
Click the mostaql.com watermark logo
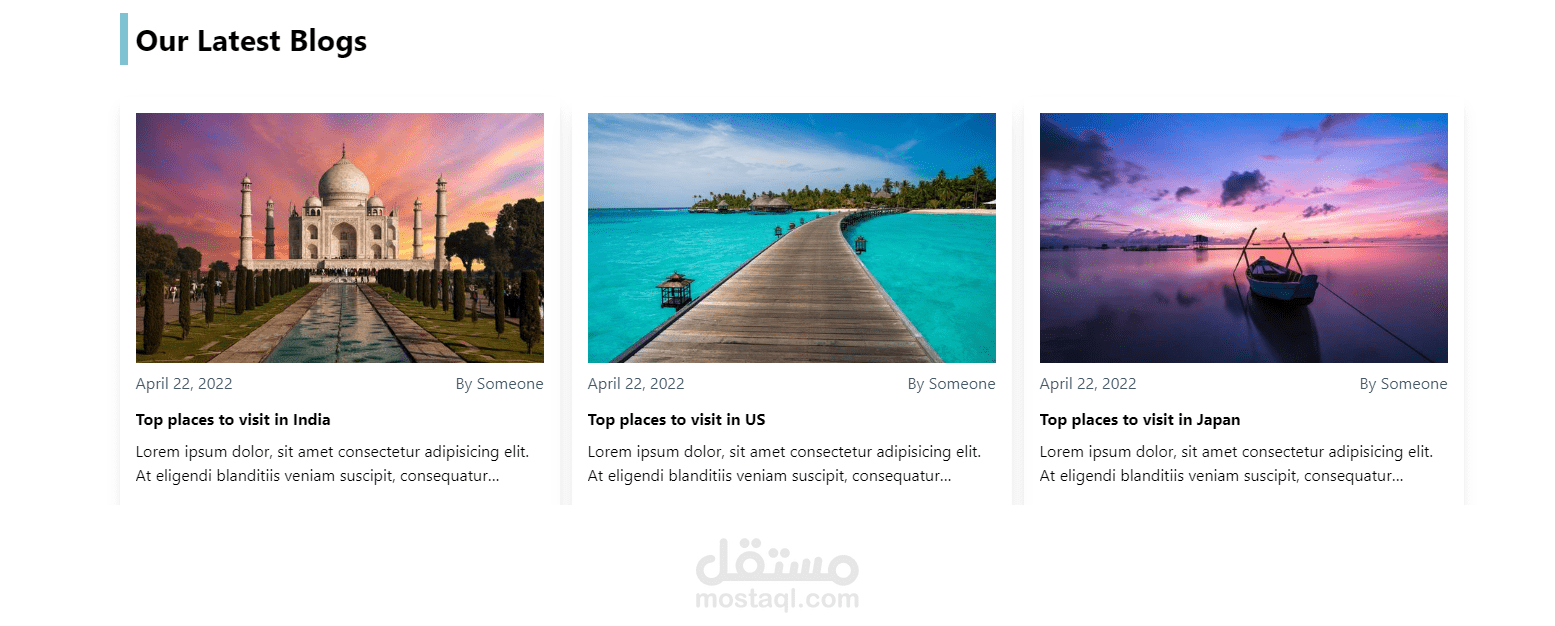(777, 574)
